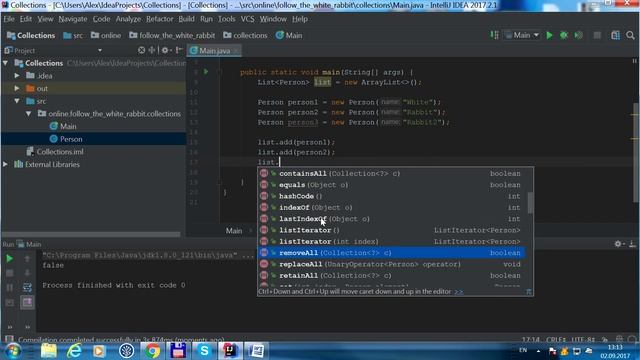Viewport: 640px width, 360px height.
Task: Expand External Libraries node
Action: click(5, 164)
